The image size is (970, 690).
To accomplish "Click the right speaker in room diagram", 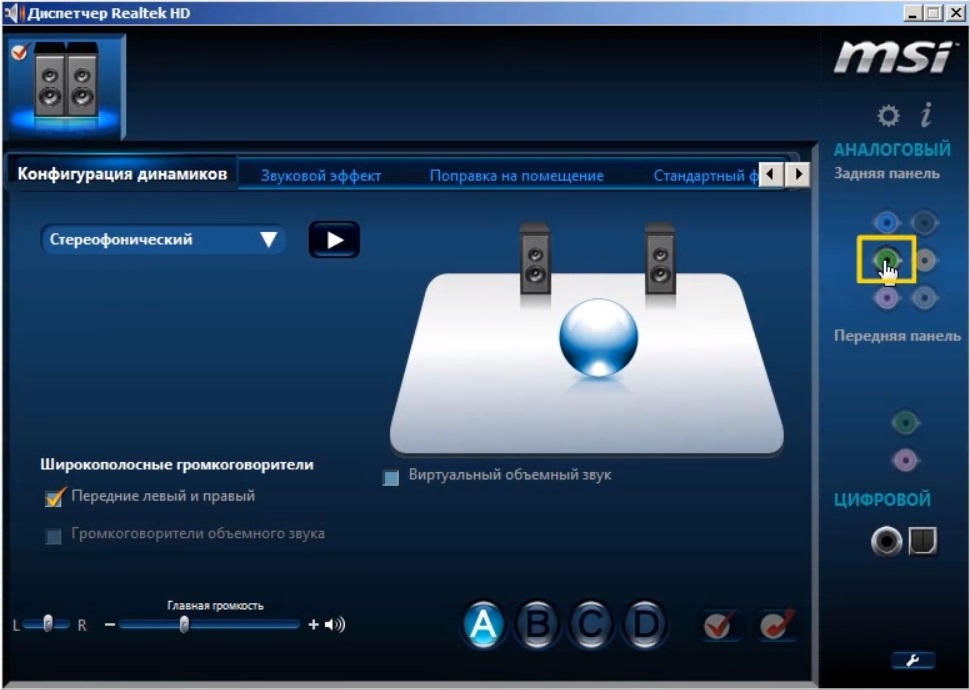I will (x=660, y=260).
